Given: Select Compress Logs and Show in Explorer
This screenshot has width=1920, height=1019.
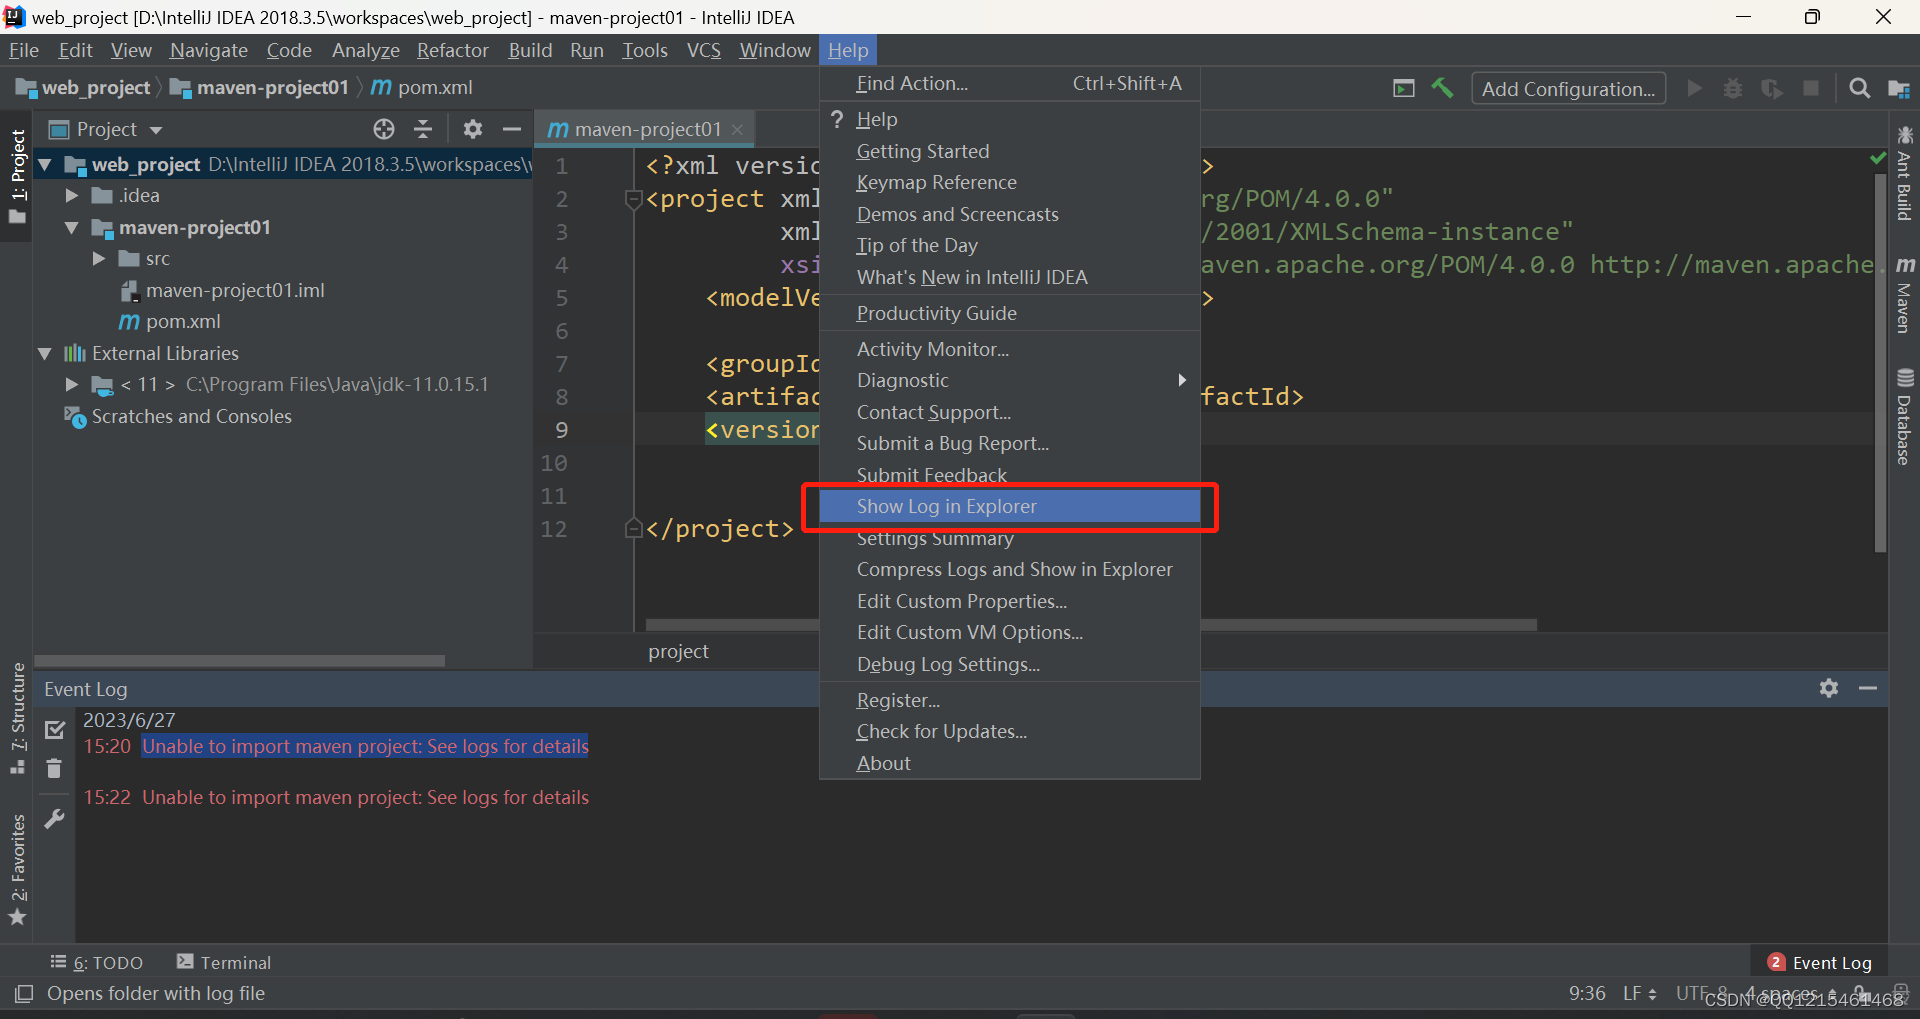Looking at the screenshot, I should click(1010, 570).
